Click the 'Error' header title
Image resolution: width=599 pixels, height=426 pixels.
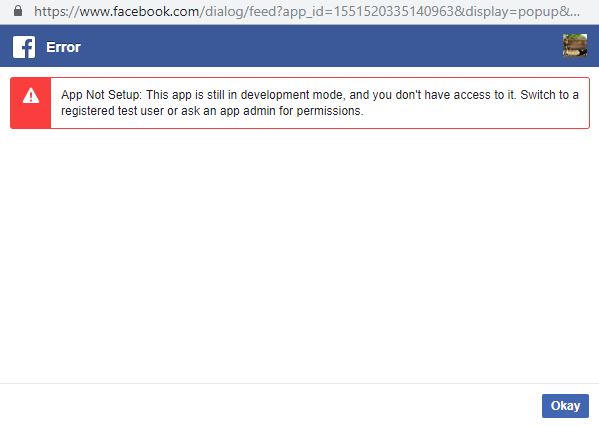[63, 47]
